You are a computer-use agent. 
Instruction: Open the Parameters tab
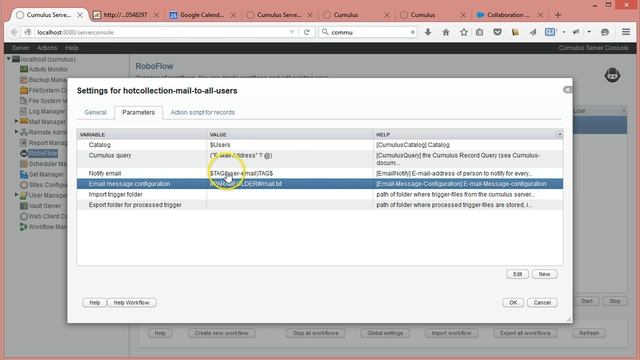pos(138,112)
